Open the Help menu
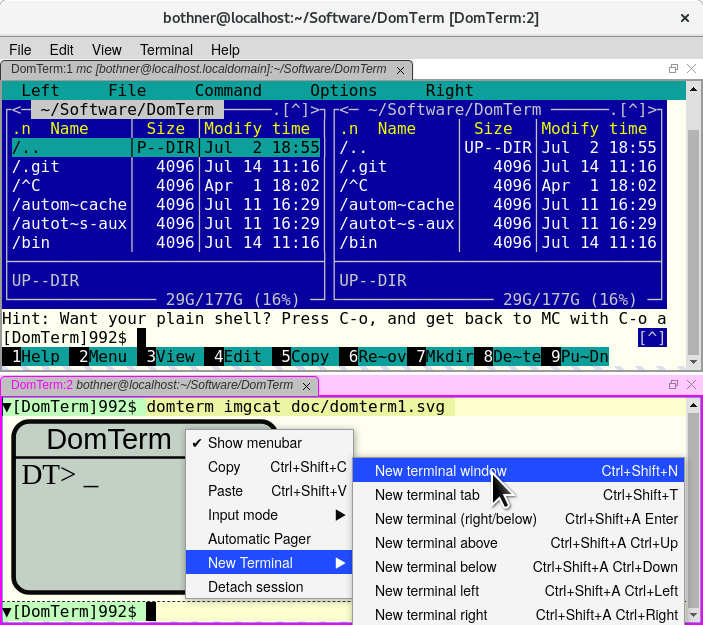Screen dimensions: 703x625 [225, 50]
